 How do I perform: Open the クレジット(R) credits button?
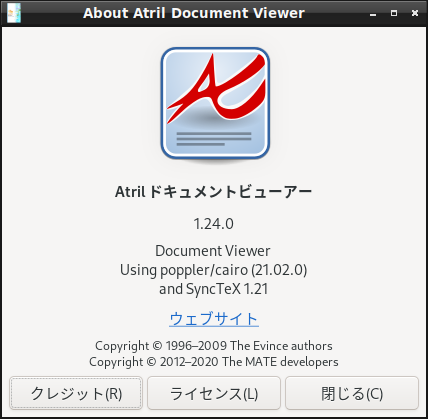[x=76, y=393]
